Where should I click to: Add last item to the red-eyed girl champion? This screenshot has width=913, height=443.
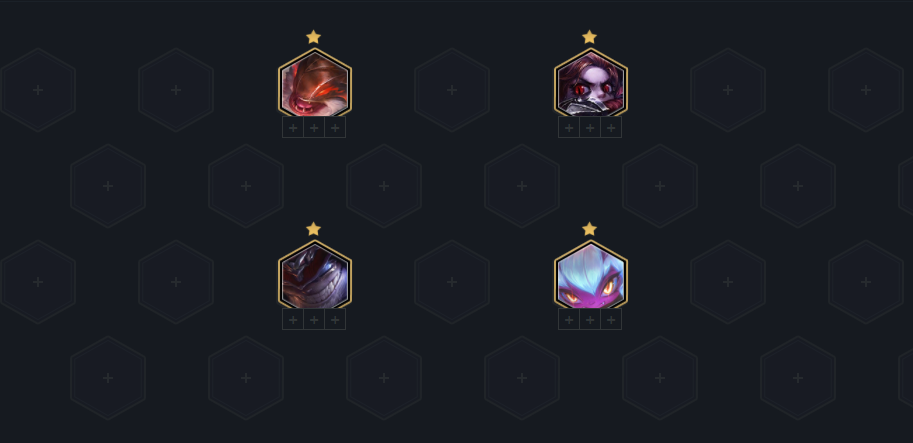click(x=611, y=127)
